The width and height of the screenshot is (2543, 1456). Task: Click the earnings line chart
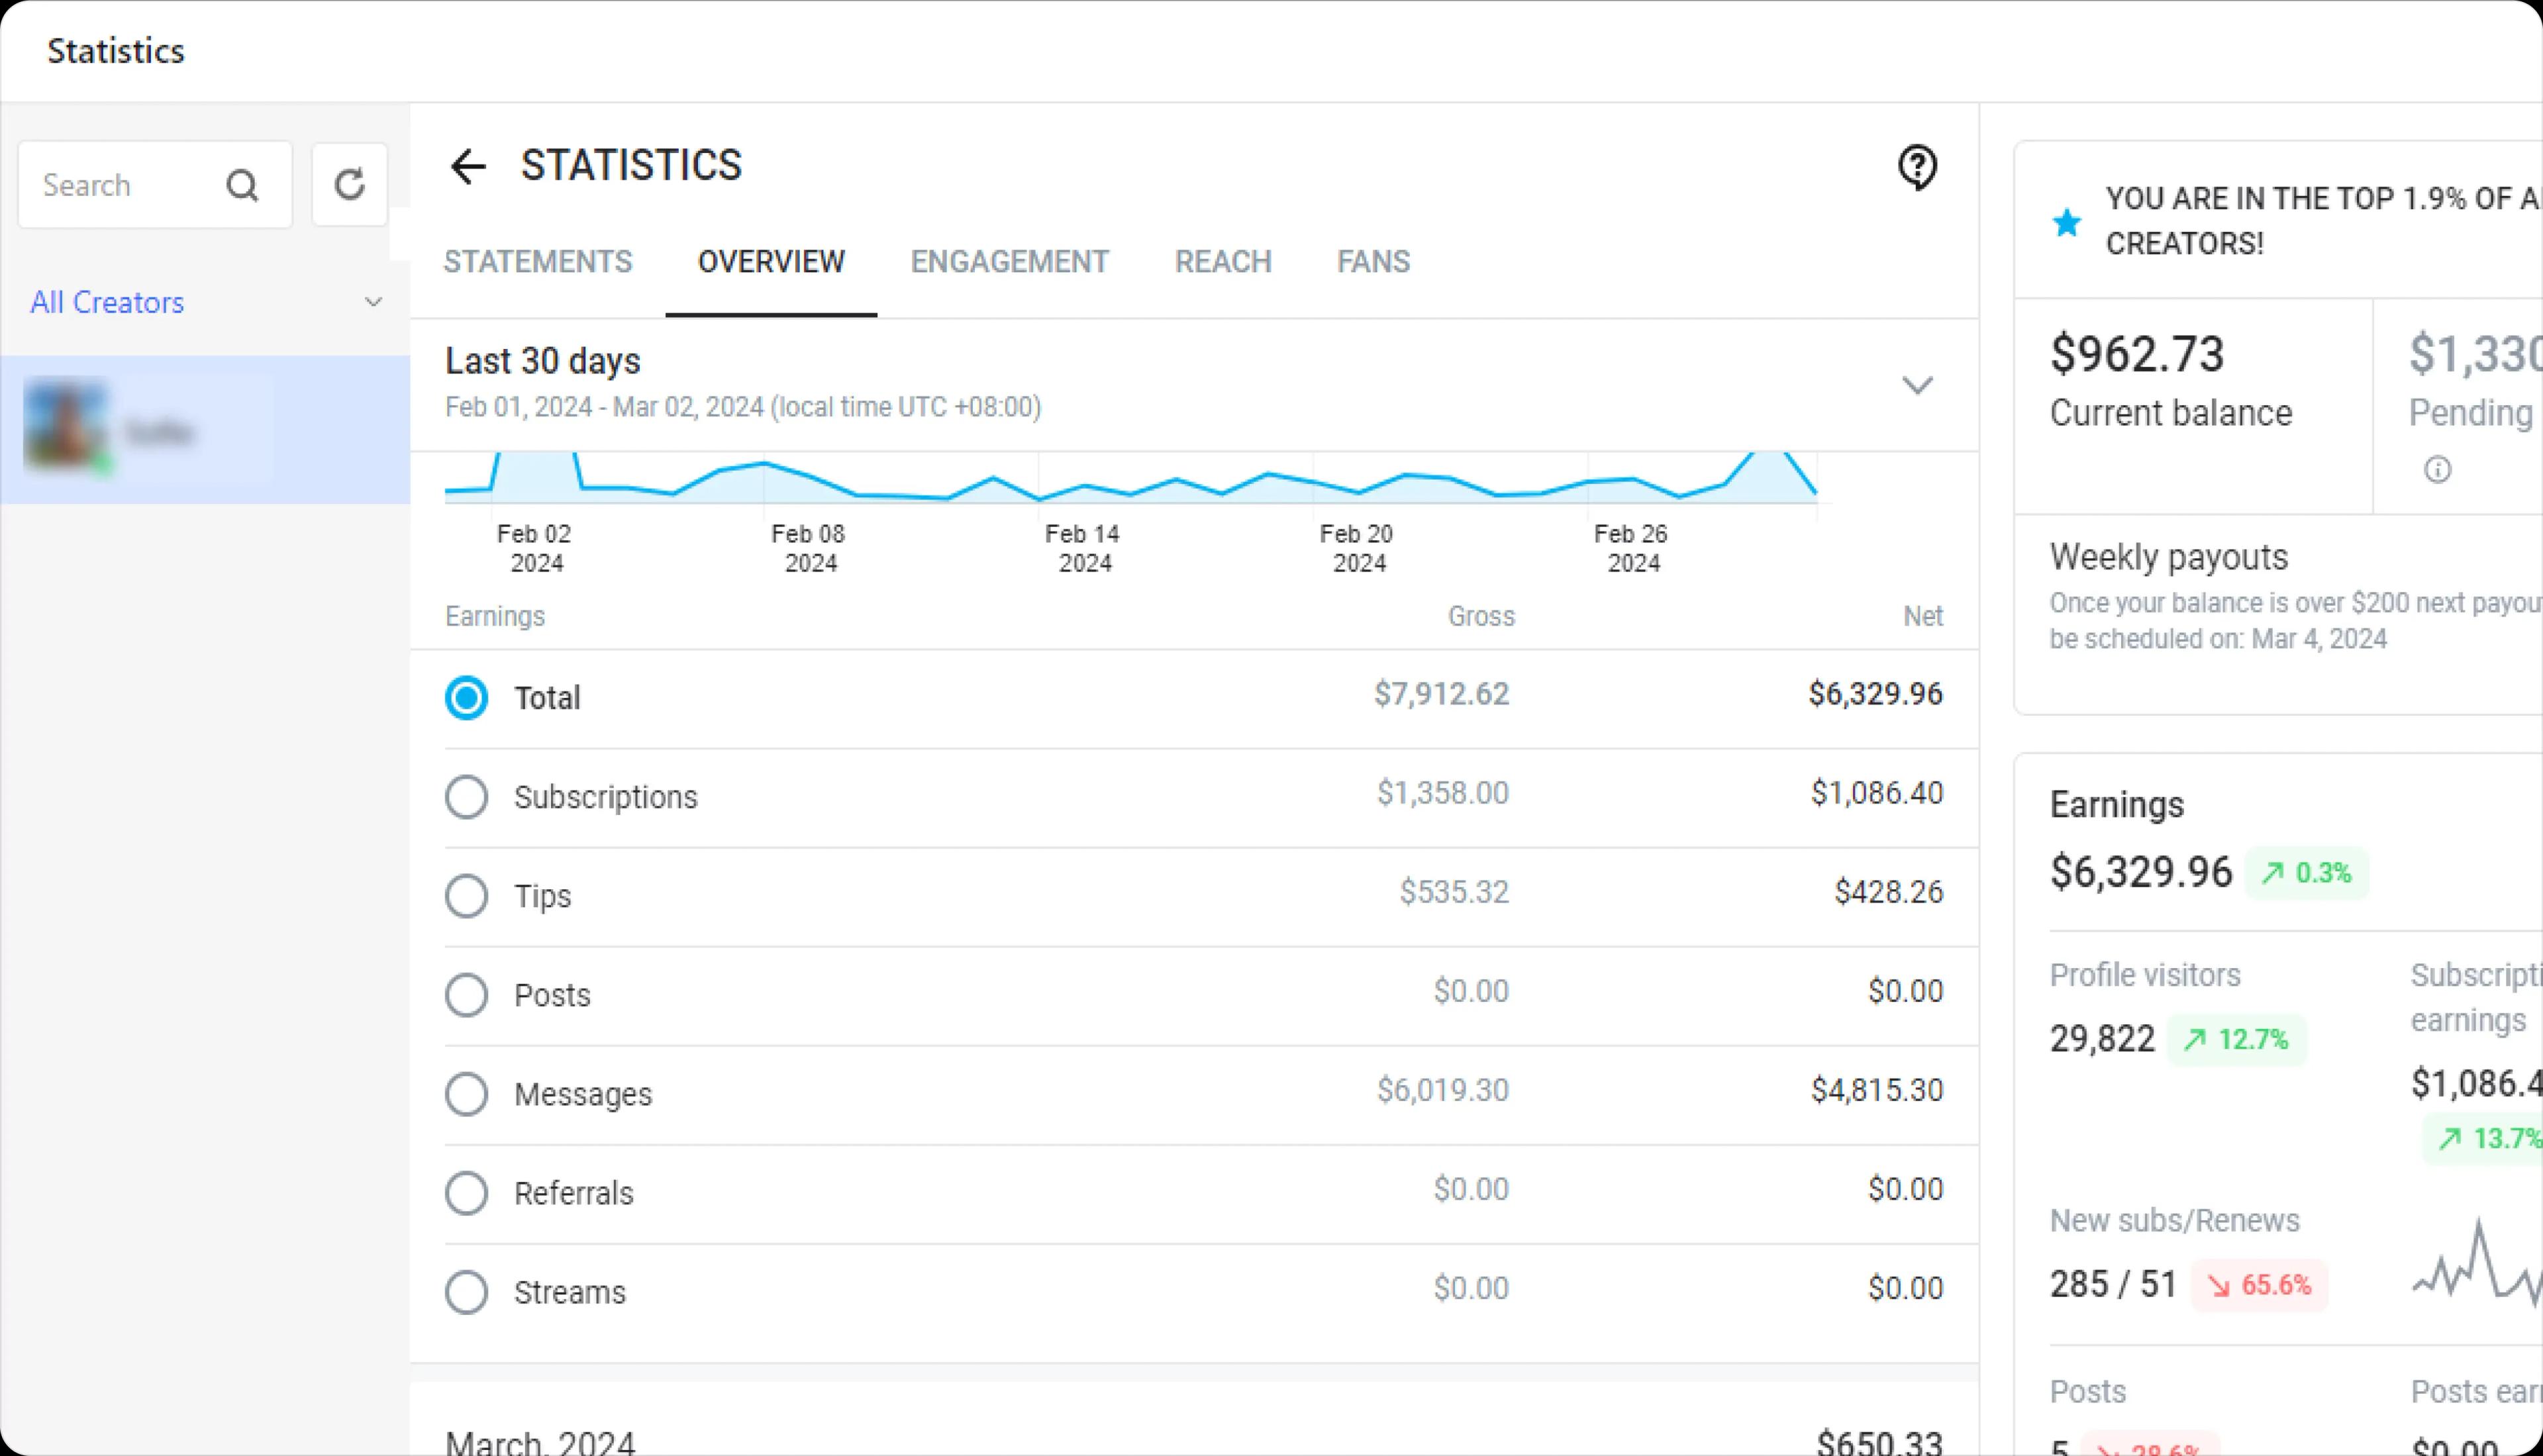click(1130, 478)
